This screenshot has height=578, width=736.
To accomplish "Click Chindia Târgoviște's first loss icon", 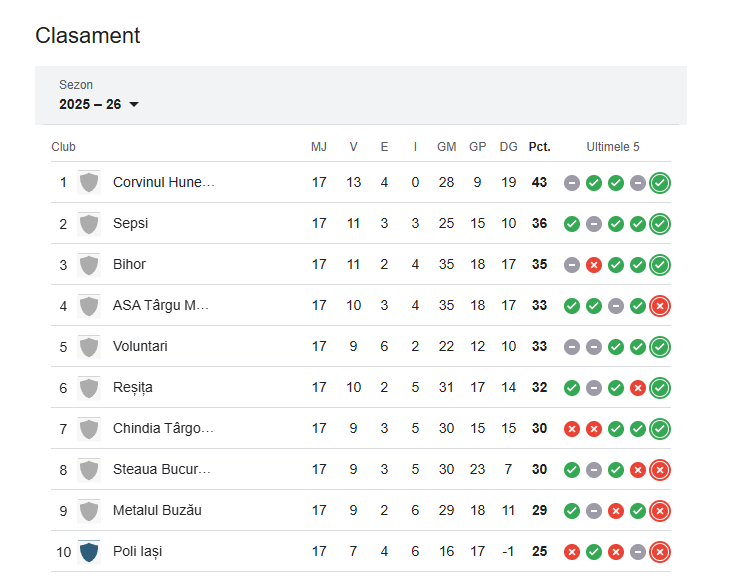I will pyautogui.click(x=572, y=429).
